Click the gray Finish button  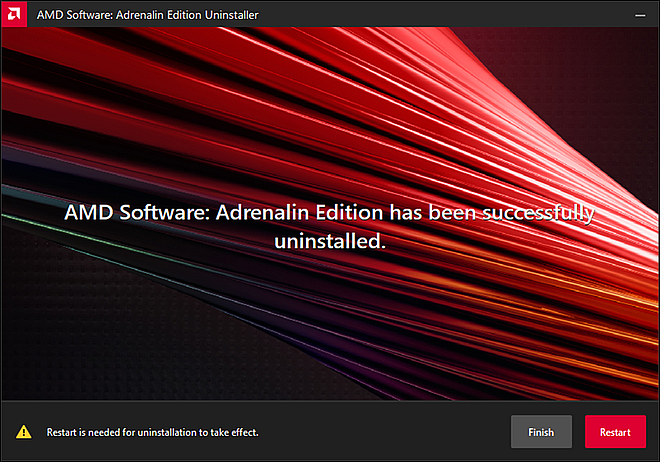pos(541,432)
